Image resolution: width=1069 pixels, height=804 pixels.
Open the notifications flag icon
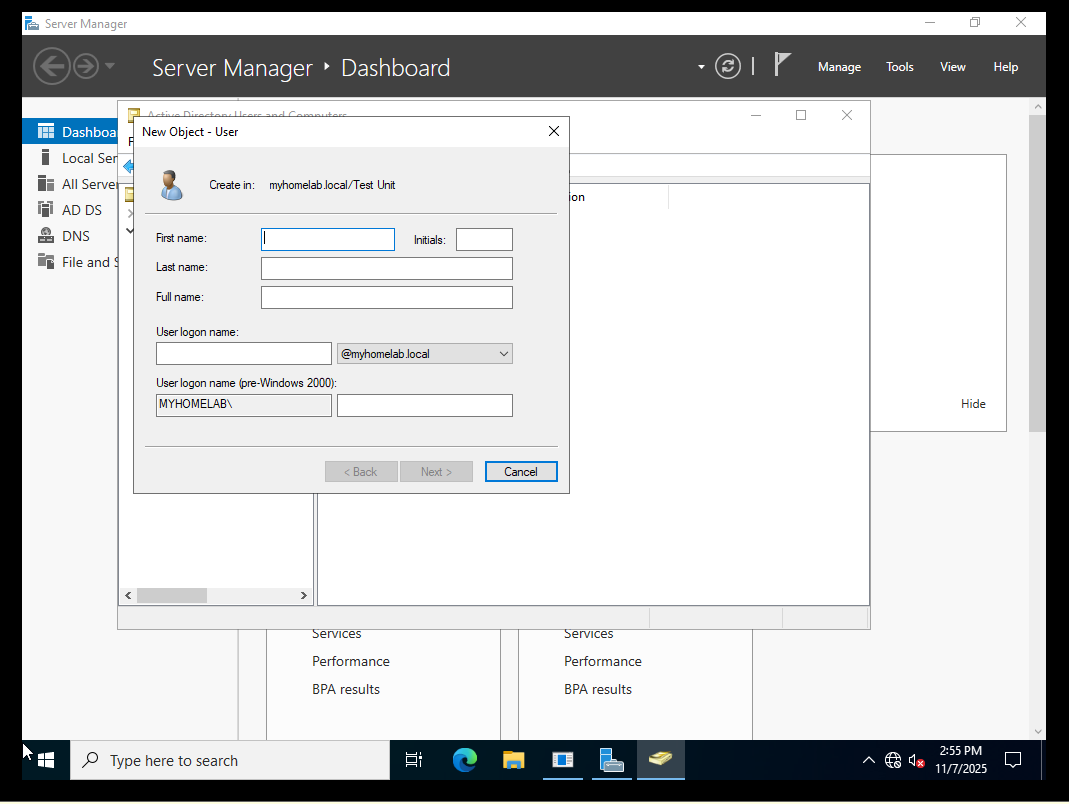pos(783,65)
